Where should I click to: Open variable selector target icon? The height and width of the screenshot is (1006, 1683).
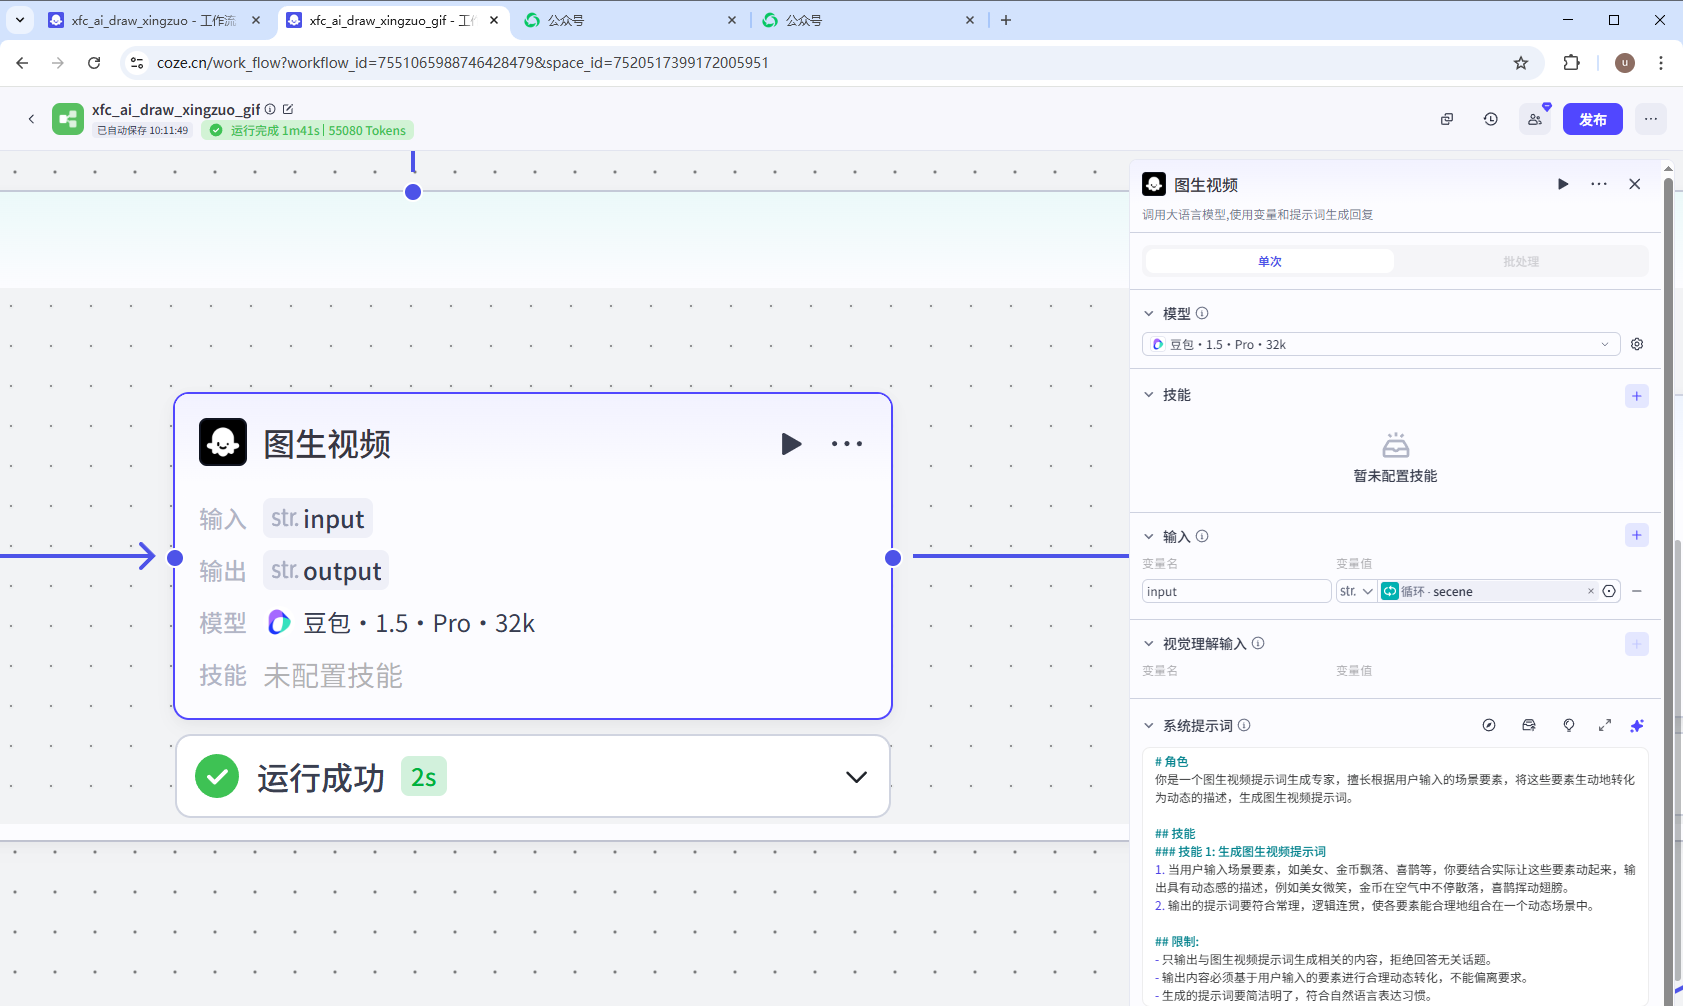coord(1609,591)
